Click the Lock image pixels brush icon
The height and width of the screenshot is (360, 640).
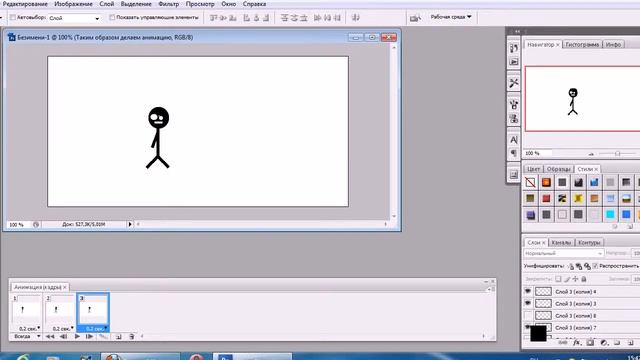click(567, 279)
